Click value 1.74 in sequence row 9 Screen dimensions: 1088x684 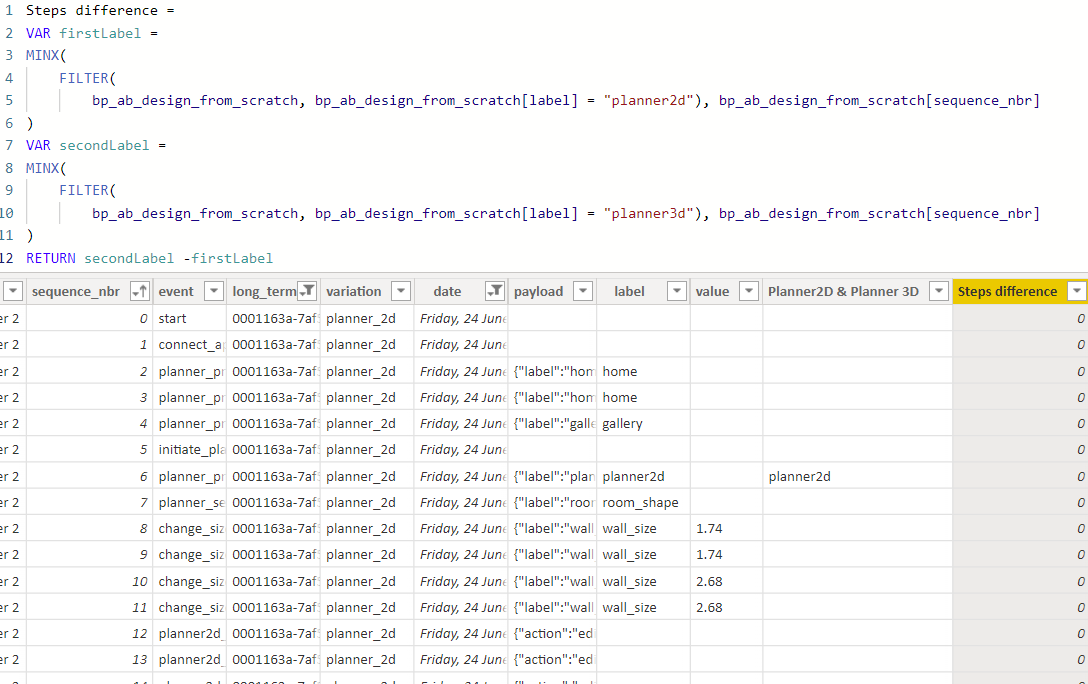tap(726, 554)
